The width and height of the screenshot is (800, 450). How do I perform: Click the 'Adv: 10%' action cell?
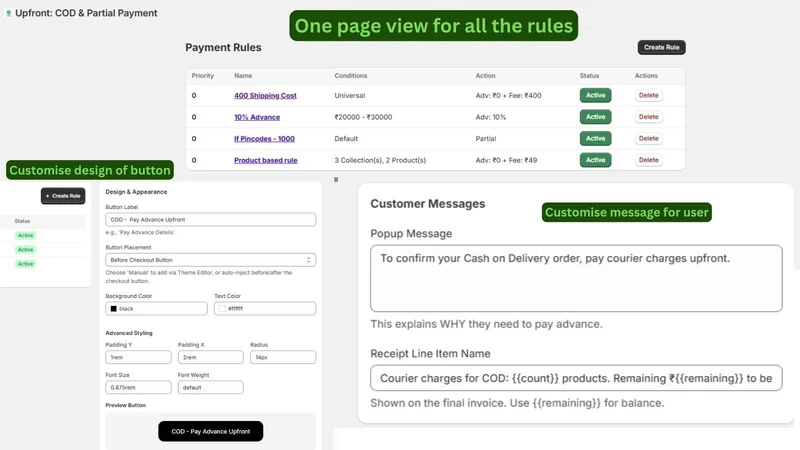coord(491,117)
